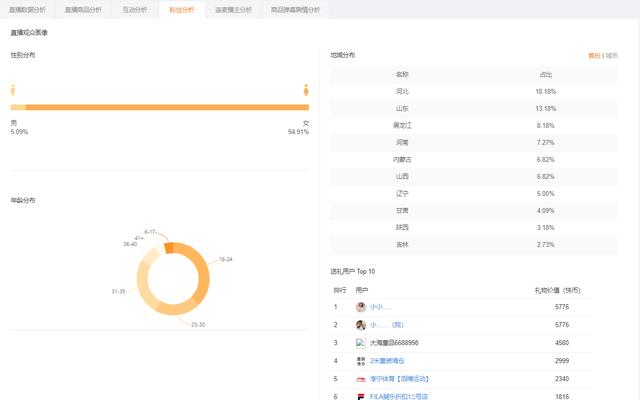This screenshot has height=400, width=640.
Task: Click broken avatar image beside 大海皇品6688998
Action: click(361, 343)
